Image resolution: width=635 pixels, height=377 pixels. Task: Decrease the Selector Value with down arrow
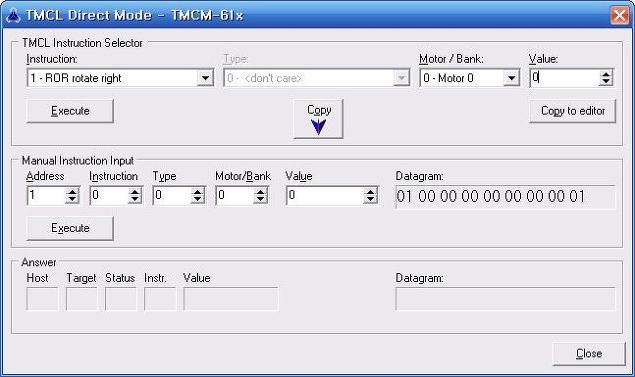[x=606, y=81]
